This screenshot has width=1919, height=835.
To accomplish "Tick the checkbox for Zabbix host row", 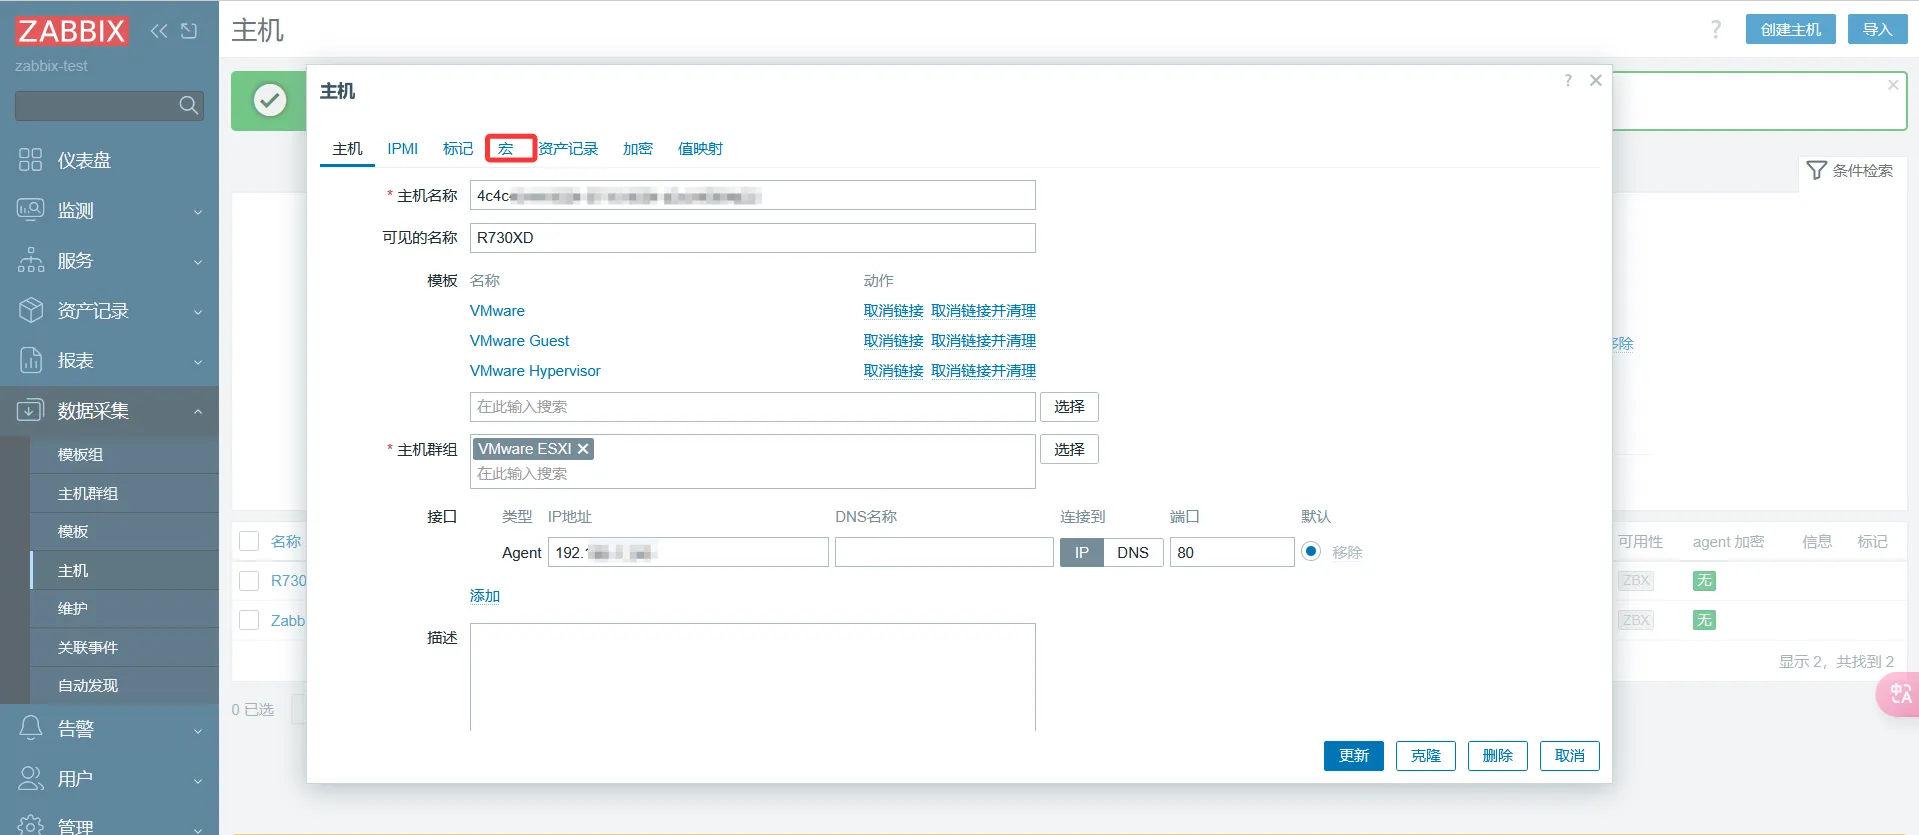I will click(x=249, y=620).
